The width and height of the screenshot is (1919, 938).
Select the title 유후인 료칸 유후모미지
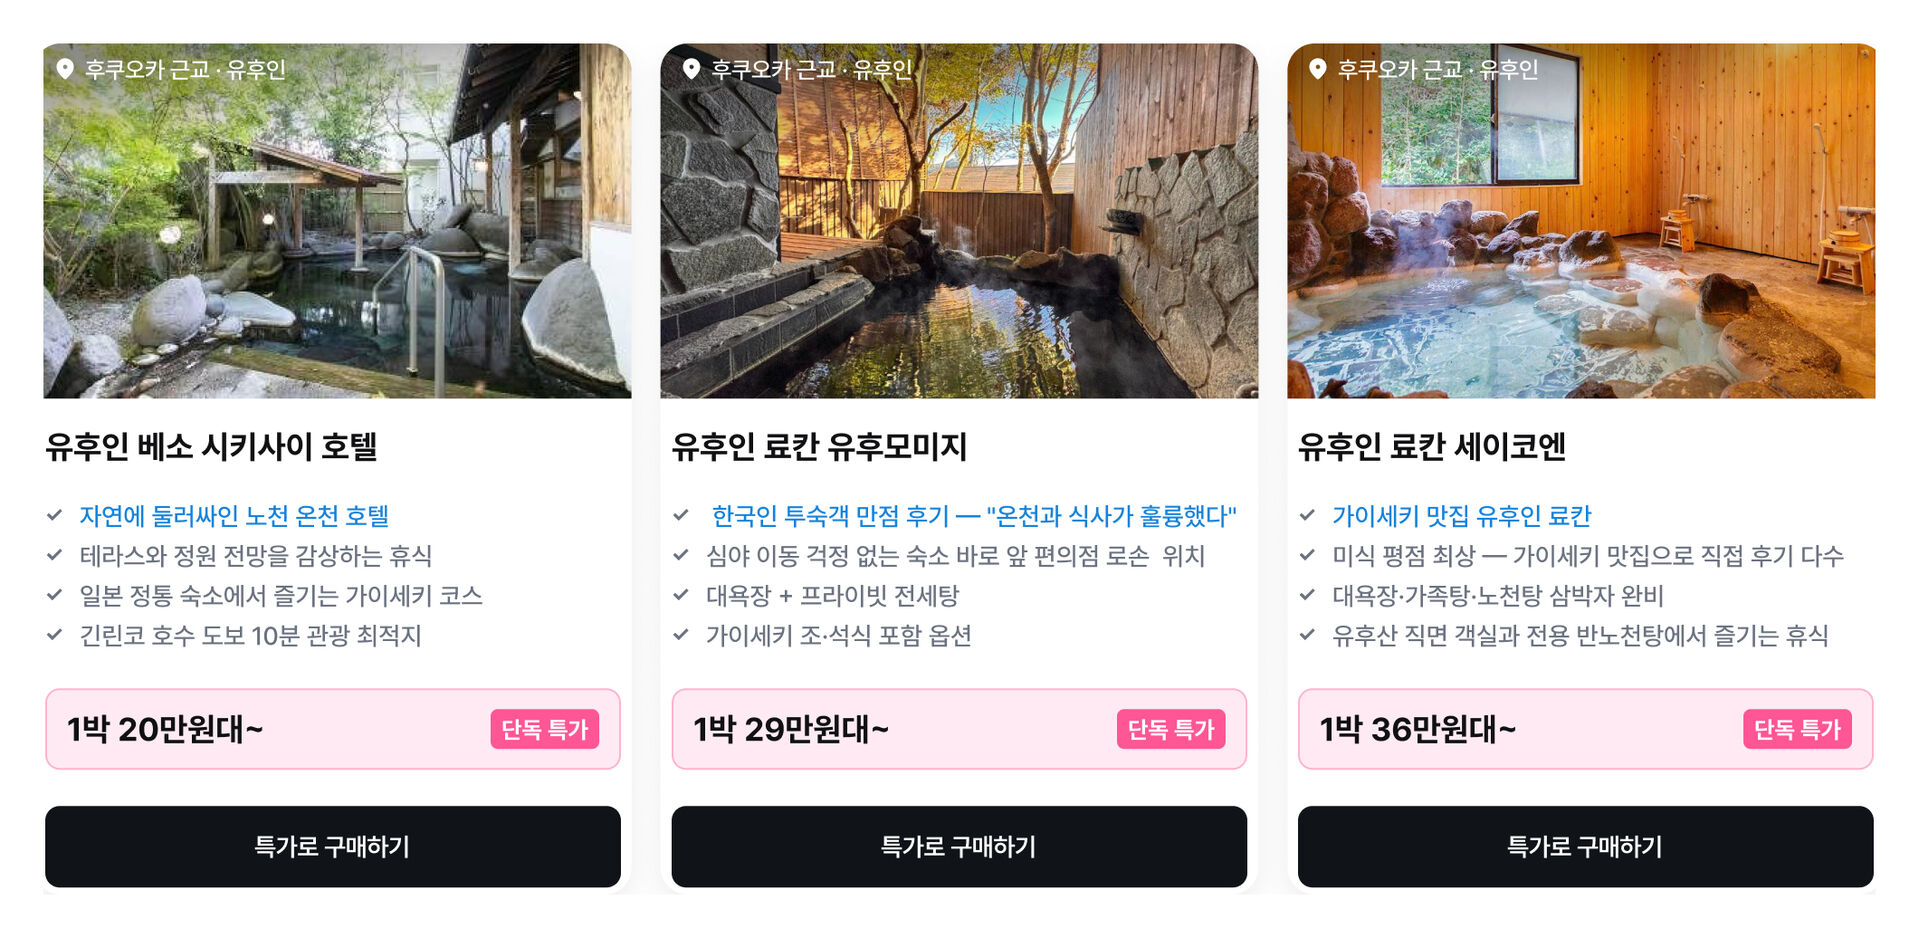coord(819,446)
